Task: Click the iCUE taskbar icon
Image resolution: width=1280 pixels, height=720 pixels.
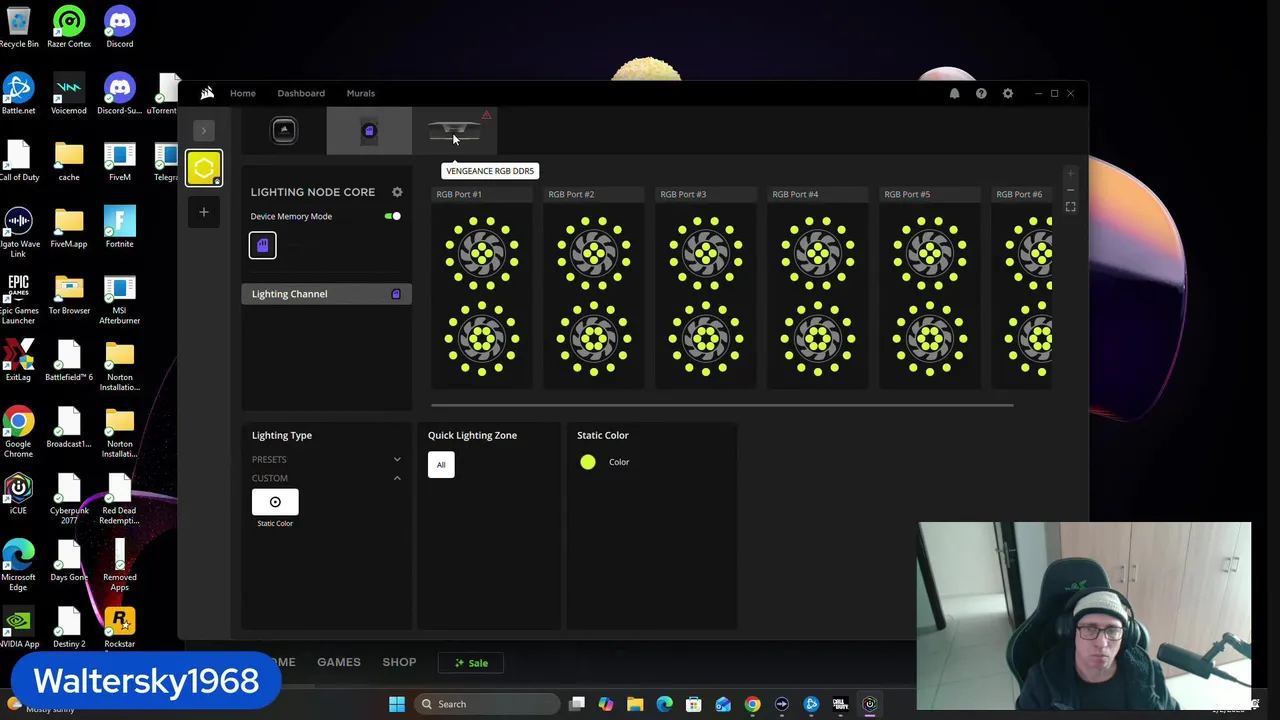Action: [x=870, y=704]
